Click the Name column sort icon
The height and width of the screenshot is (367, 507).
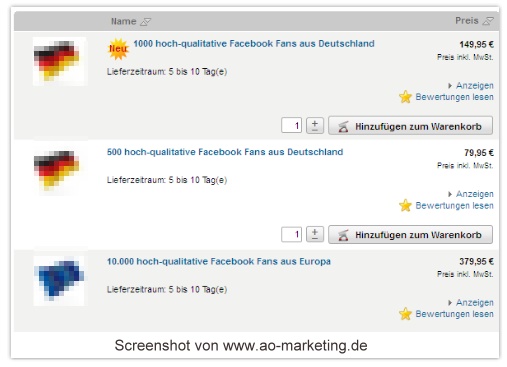pyautogui.click(x=145, y=22)
